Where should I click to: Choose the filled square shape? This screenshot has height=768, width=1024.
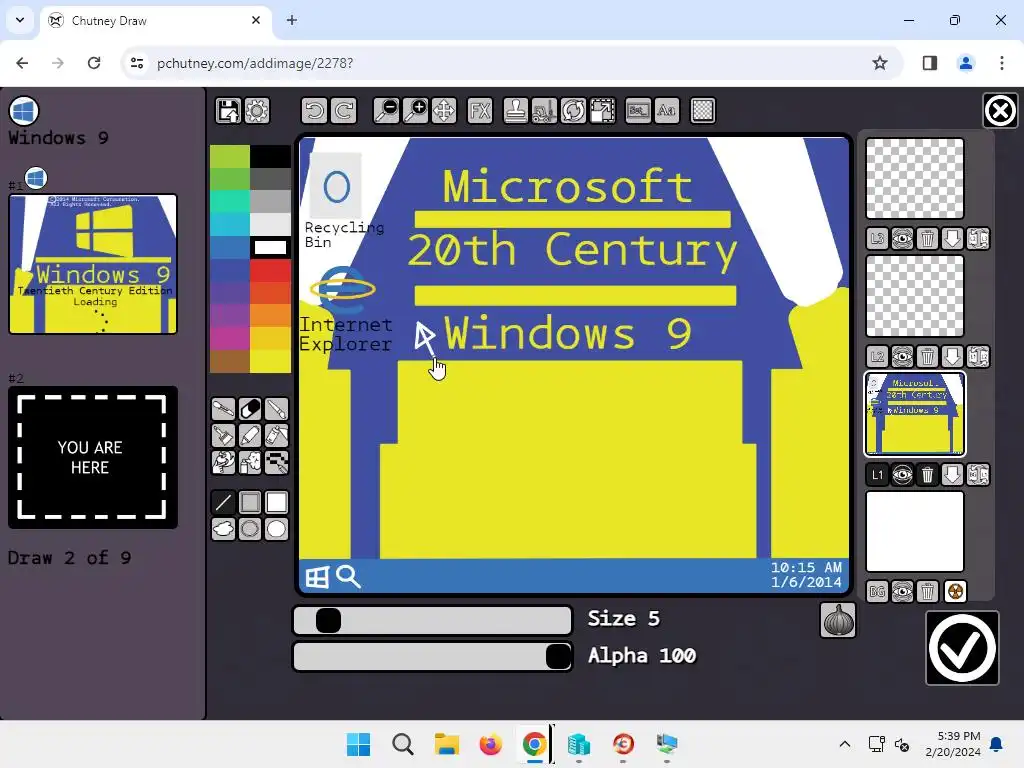[277, 502]
